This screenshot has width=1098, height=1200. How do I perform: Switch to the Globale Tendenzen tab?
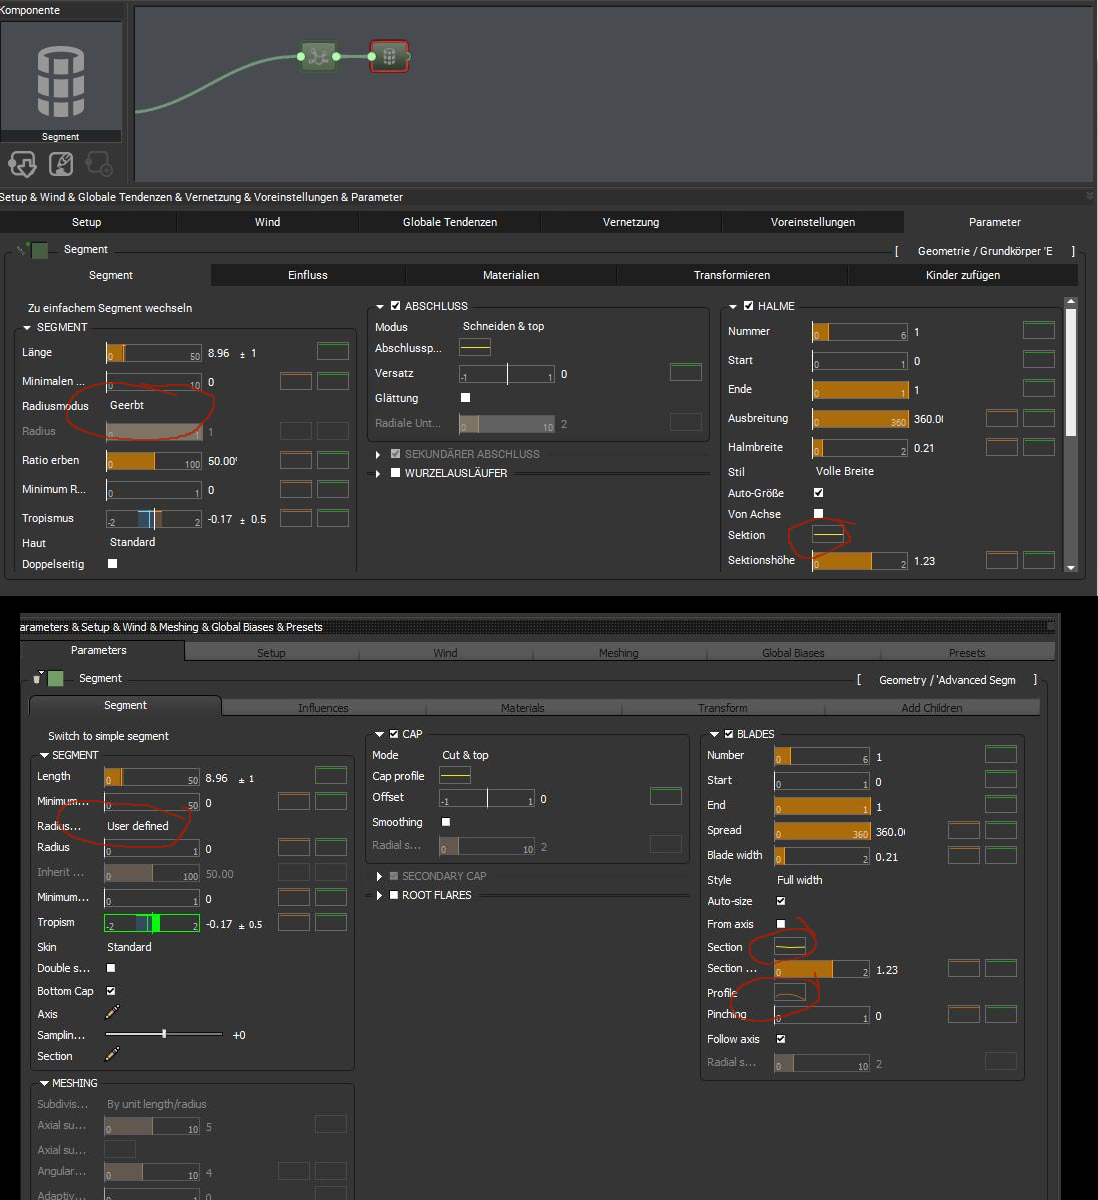click(x=450, y=222)
